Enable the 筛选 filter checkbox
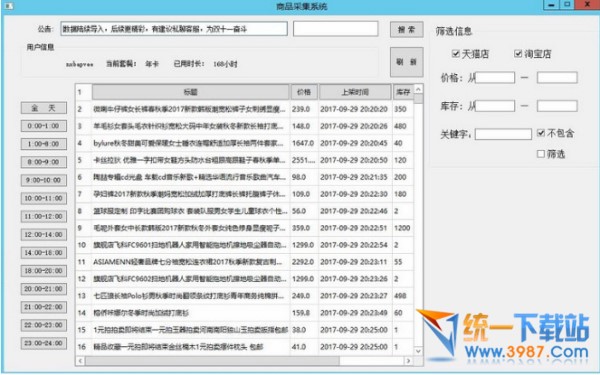This screenshot has width=600, height=375. (x=541, y=154)
